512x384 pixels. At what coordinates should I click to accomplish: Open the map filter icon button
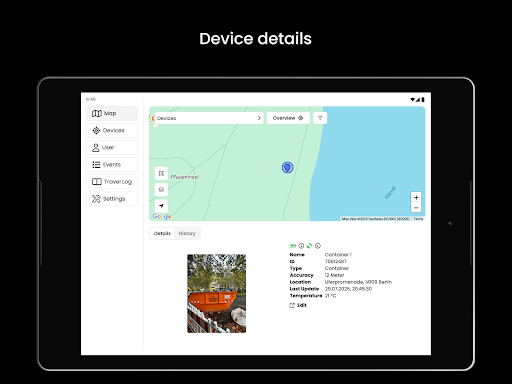320,118
